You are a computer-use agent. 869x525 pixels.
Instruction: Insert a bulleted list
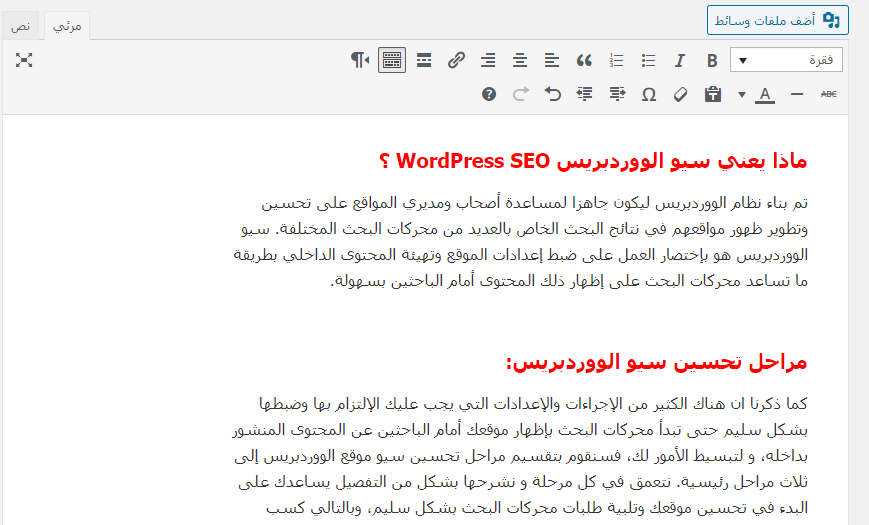pos(648,60)
